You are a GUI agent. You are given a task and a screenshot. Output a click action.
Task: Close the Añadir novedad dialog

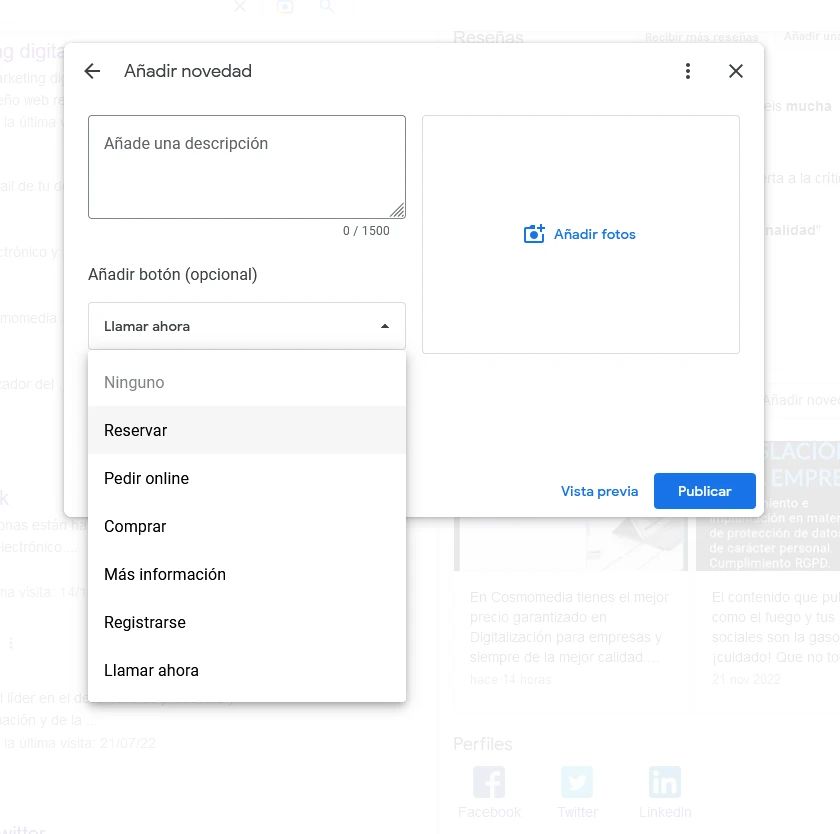coord(736,71)
